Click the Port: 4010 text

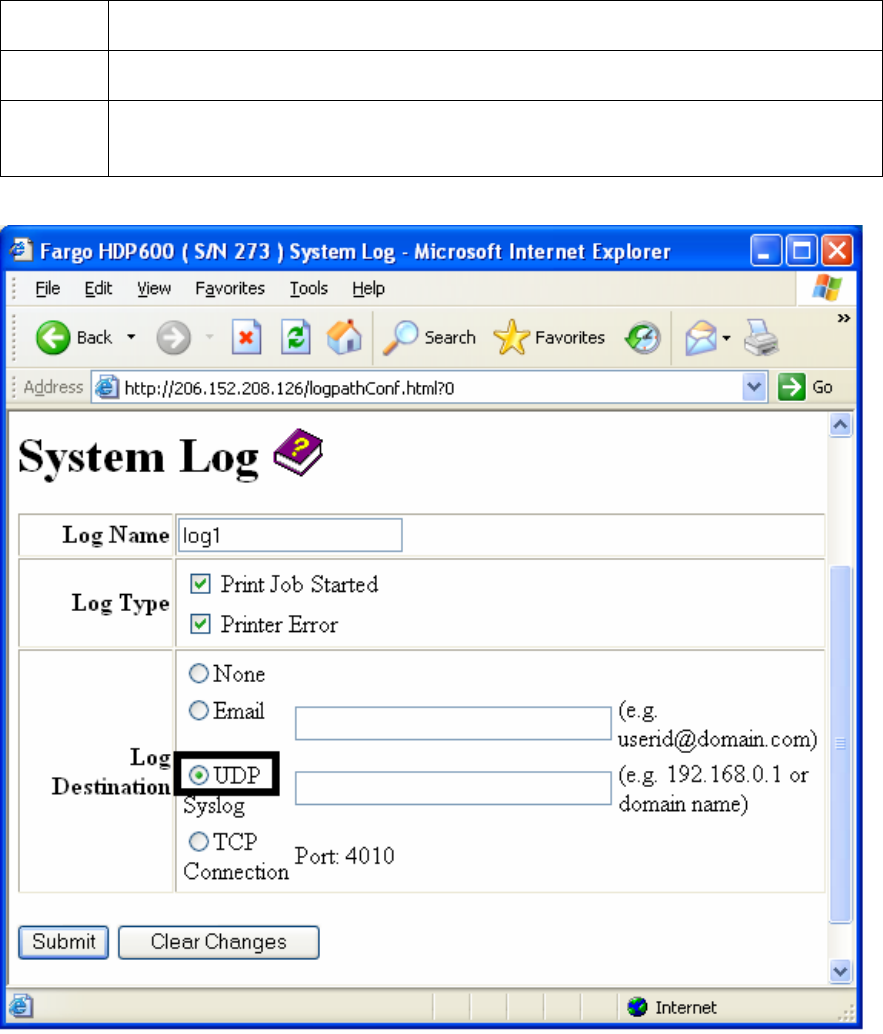coord(345,856)
